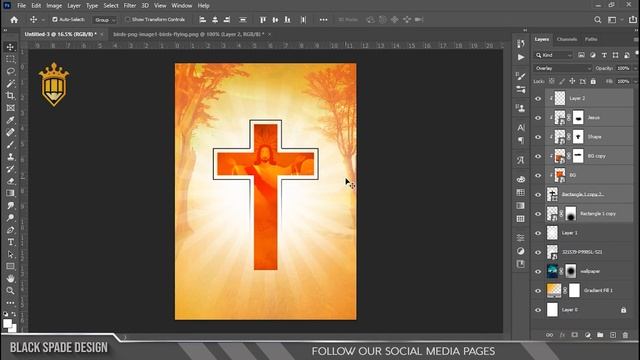Hide the Jesus layer visibility

pos(538,118)
